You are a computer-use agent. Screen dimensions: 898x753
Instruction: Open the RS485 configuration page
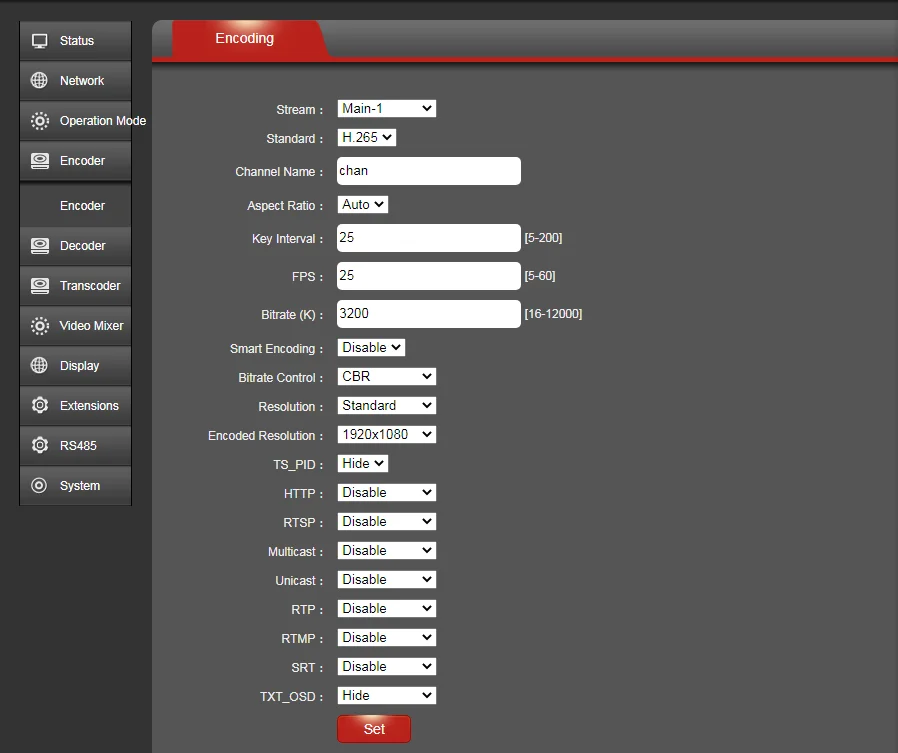75,445
